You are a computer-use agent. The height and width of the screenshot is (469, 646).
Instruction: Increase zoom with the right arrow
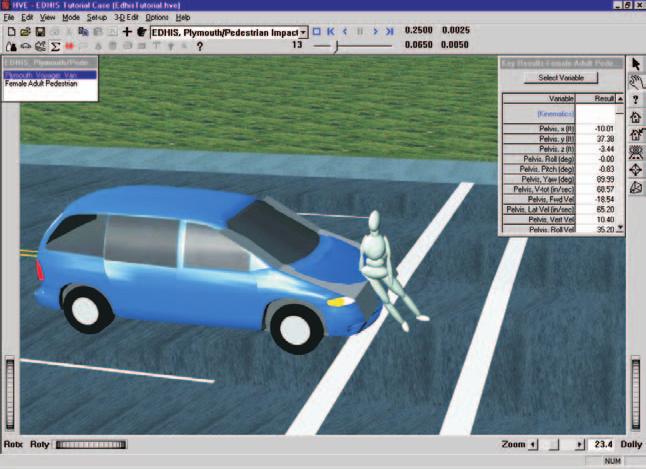coord(580,445)
